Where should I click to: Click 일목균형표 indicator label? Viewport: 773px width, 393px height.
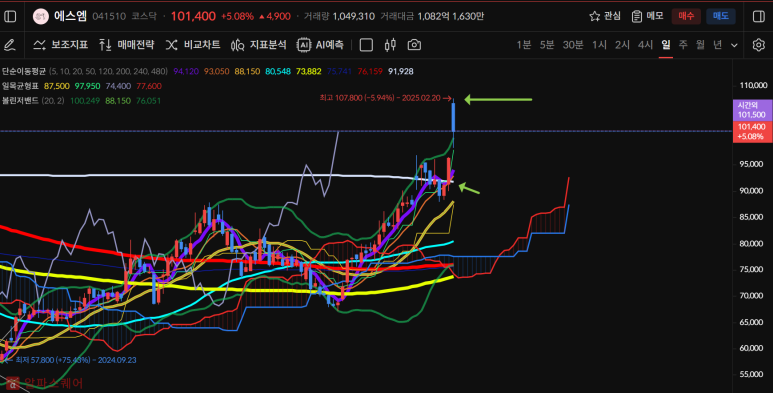tap(20, 86)
